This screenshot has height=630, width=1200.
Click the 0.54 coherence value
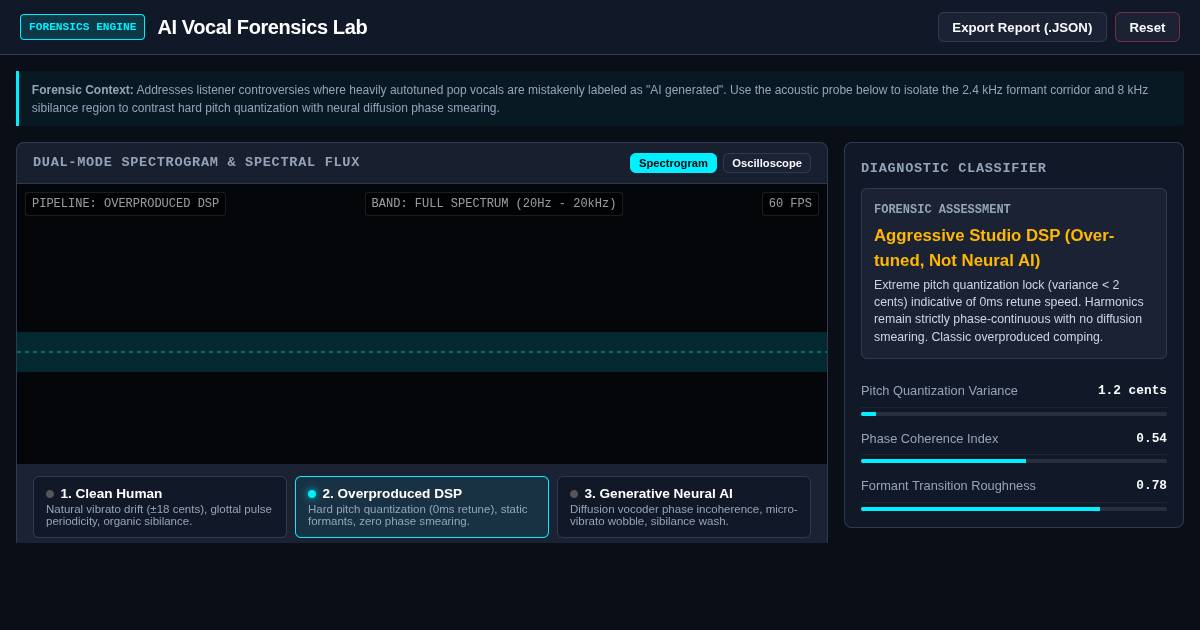tap(1151, 438)
